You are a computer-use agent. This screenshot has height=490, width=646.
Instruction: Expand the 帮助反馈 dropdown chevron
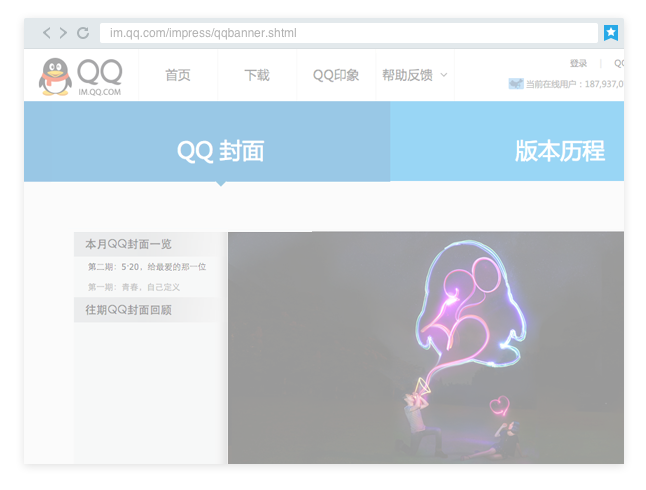tap(444, 75)
